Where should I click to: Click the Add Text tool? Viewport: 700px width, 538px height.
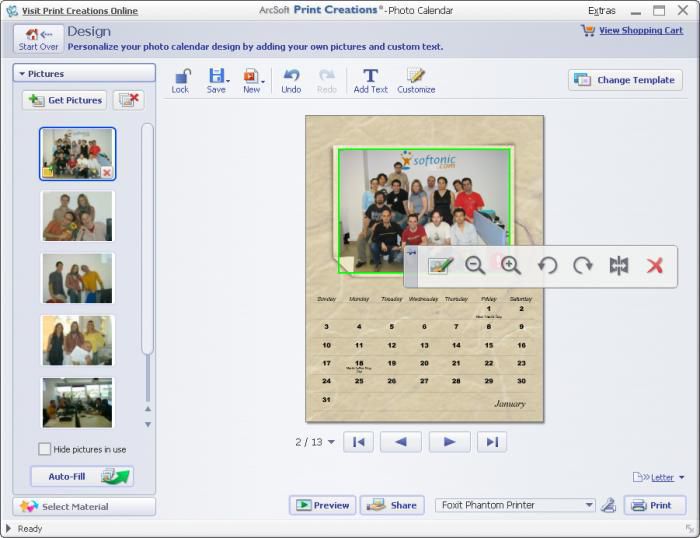pyautogui.click(x=370, y=80)
